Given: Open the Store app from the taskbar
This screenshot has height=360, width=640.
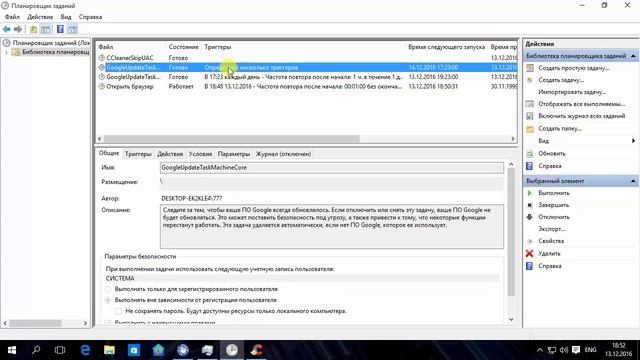Looking at the screenshot, I should coord(134,350).
